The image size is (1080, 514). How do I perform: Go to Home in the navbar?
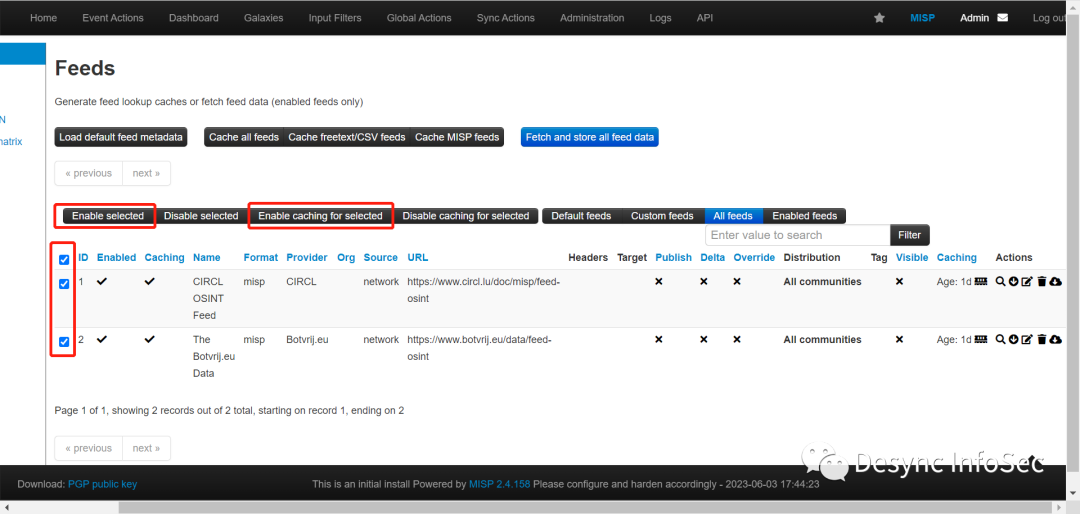[43, 18]
